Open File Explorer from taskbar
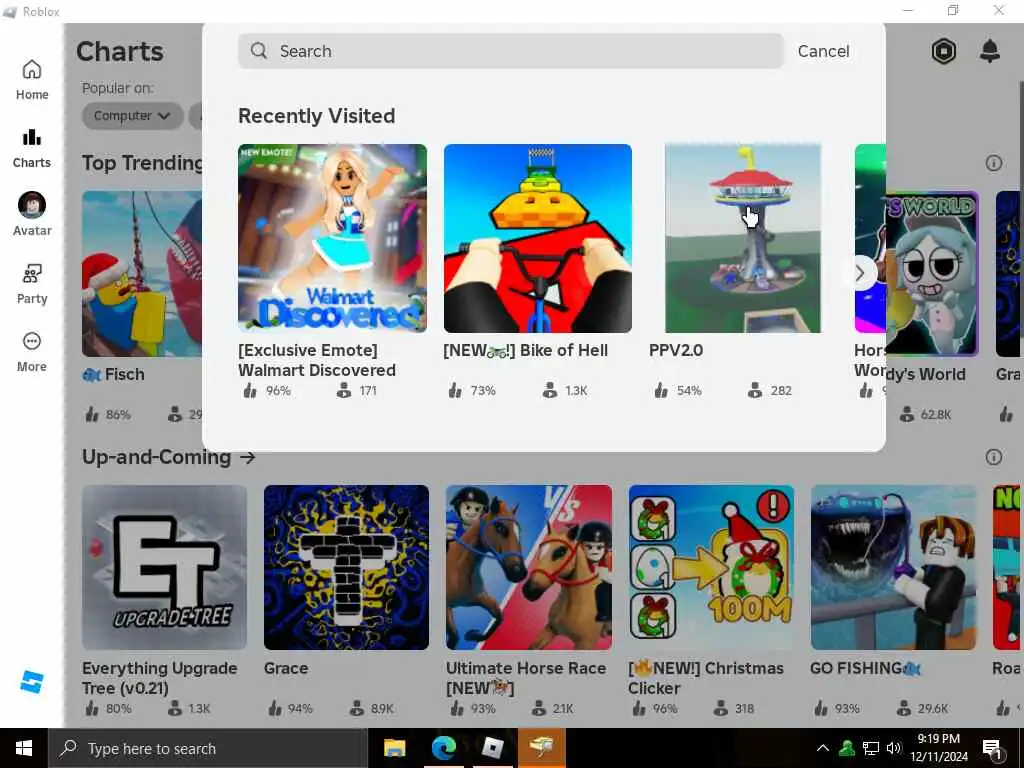The image size is (1024, 768). click(394, 748)
